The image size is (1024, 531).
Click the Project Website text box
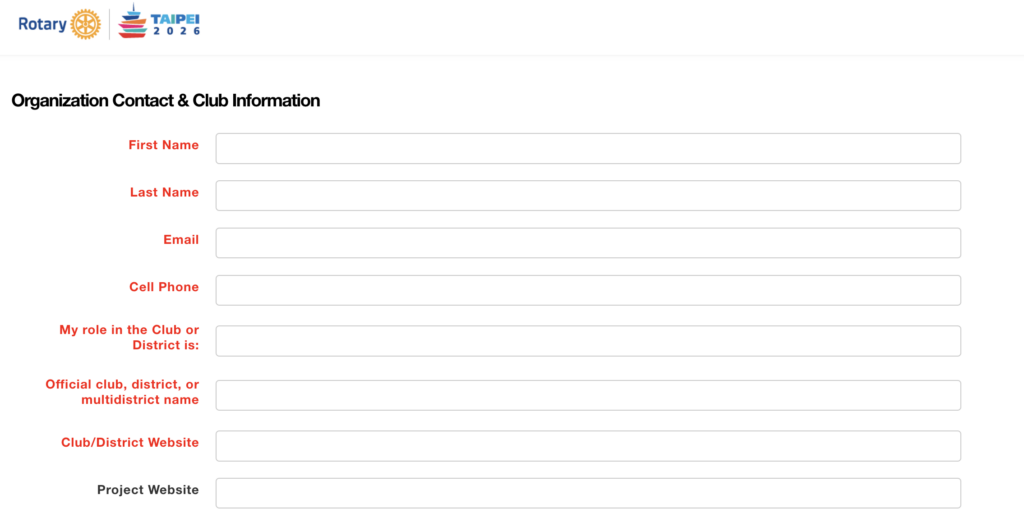click(588, 493)
